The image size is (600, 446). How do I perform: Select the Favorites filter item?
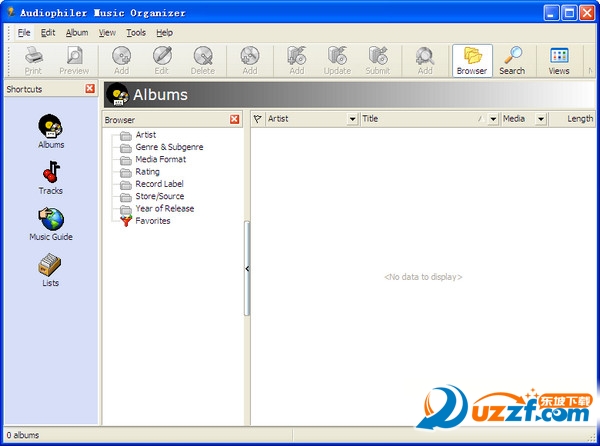point(145,221)
